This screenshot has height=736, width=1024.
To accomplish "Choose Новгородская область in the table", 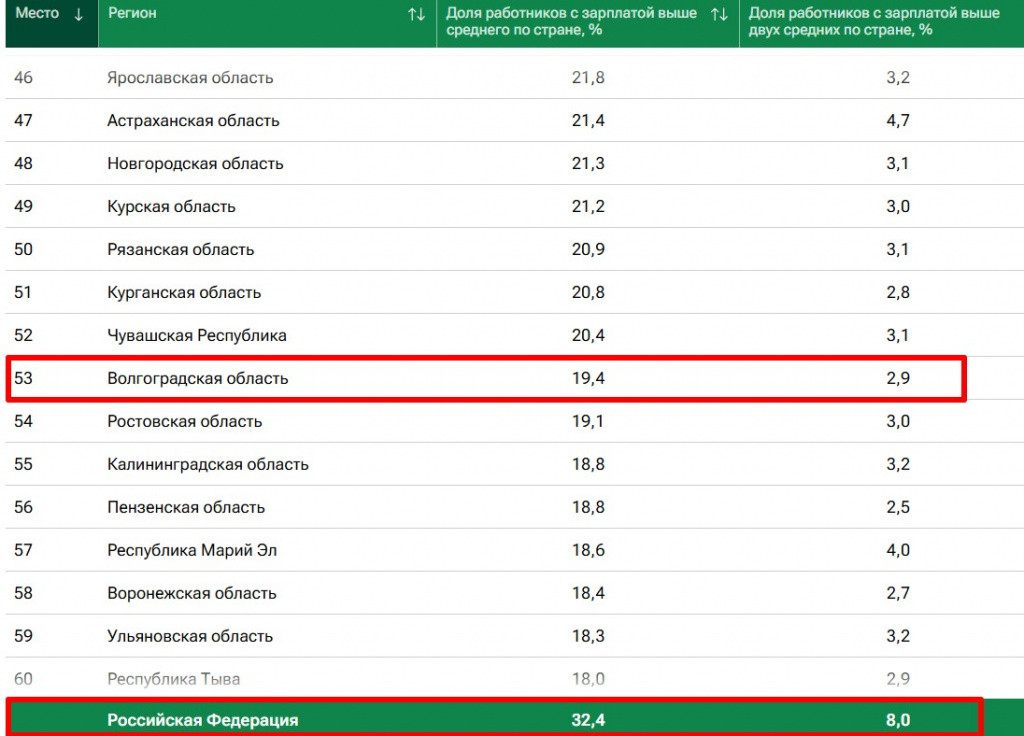I will pyautogui.click(x=195, y=164).
